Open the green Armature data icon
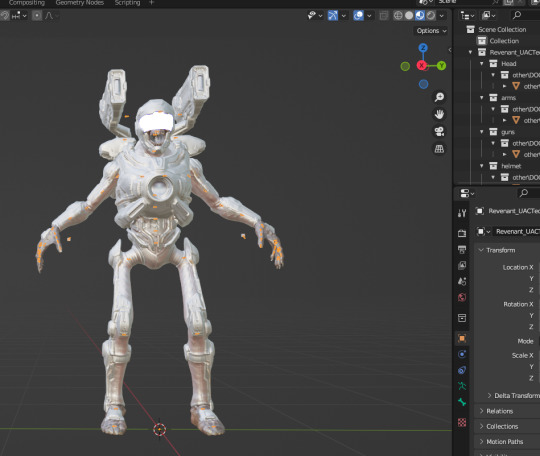The width and height of the screenshot is (540, 456). point(462,386)
